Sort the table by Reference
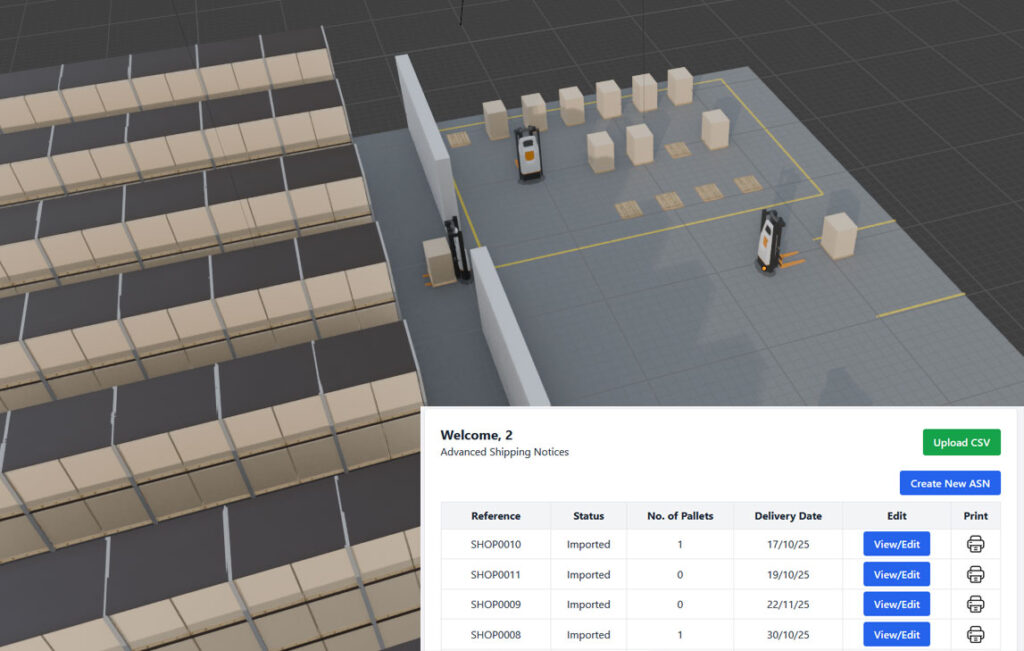The height and width of the screenshot is (651, 1024). [x=495, y=515]
